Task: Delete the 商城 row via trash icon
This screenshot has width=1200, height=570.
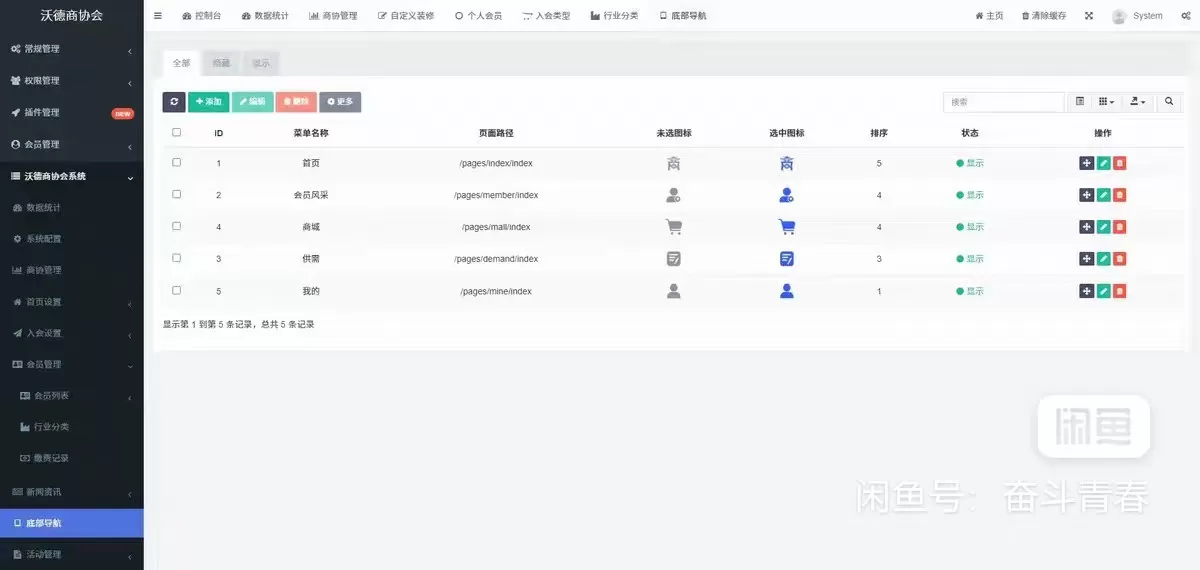Action: (x=1120, y=227)
